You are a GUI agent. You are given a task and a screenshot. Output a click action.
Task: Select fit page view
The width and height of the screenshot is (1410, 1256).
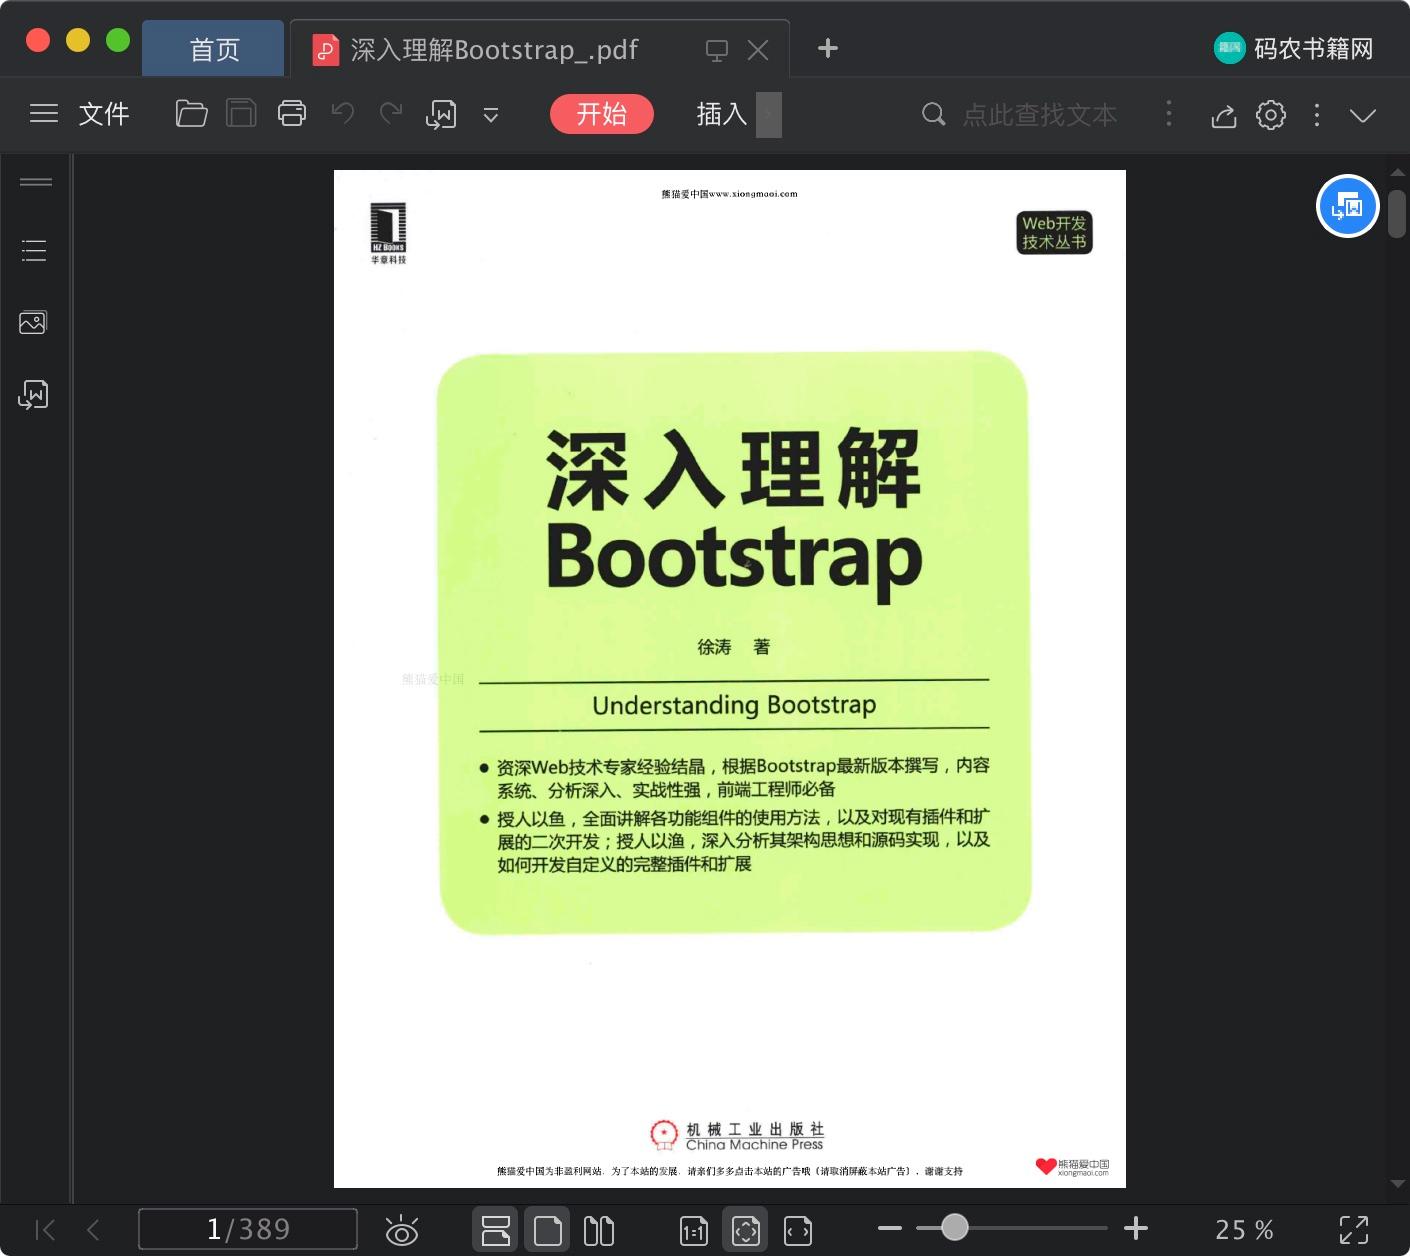746,1230
